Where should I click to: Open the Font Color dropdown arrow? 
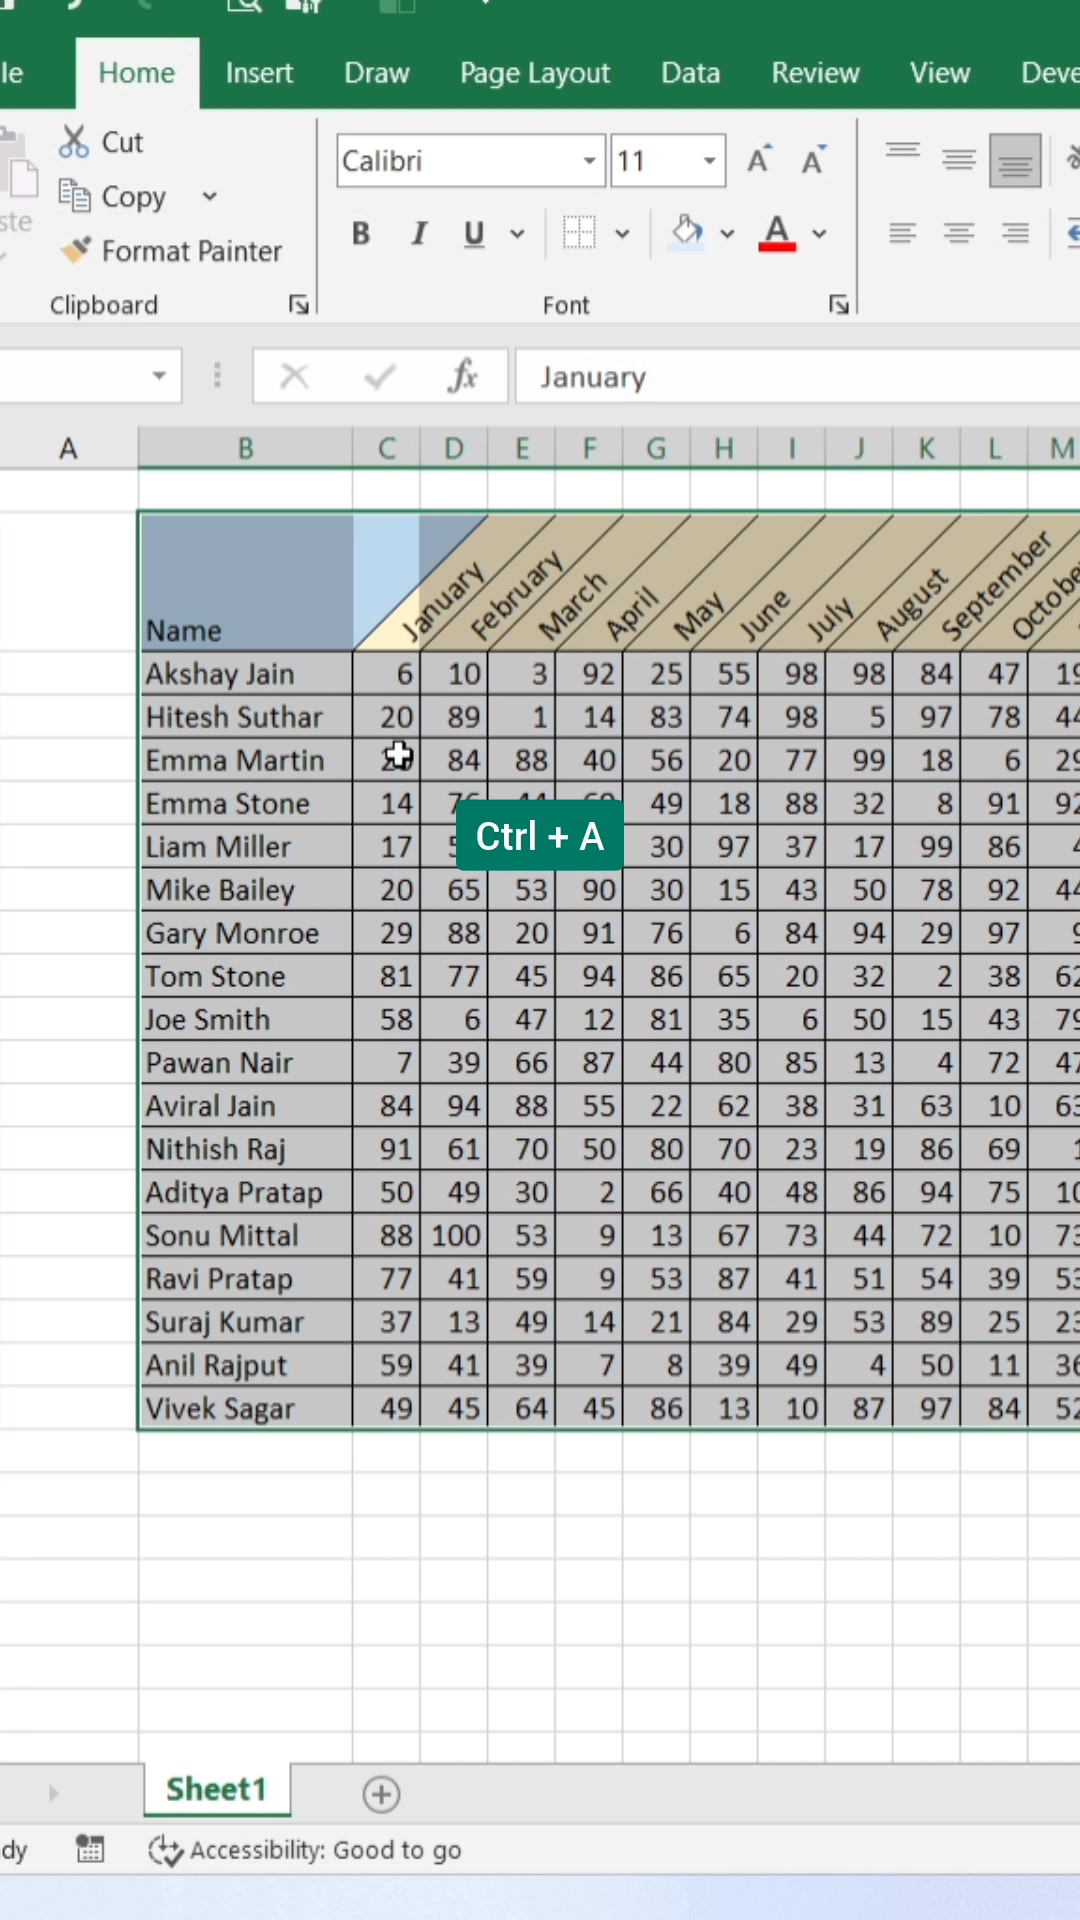[x=819, y=234]
